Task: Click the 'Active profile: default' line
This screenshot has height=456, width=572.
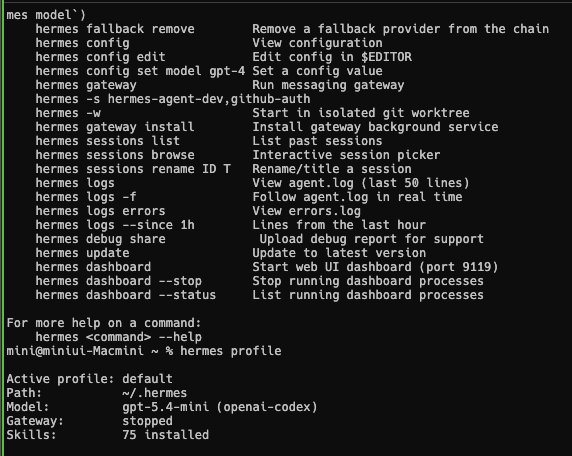Action: click(x=89, y=379)
